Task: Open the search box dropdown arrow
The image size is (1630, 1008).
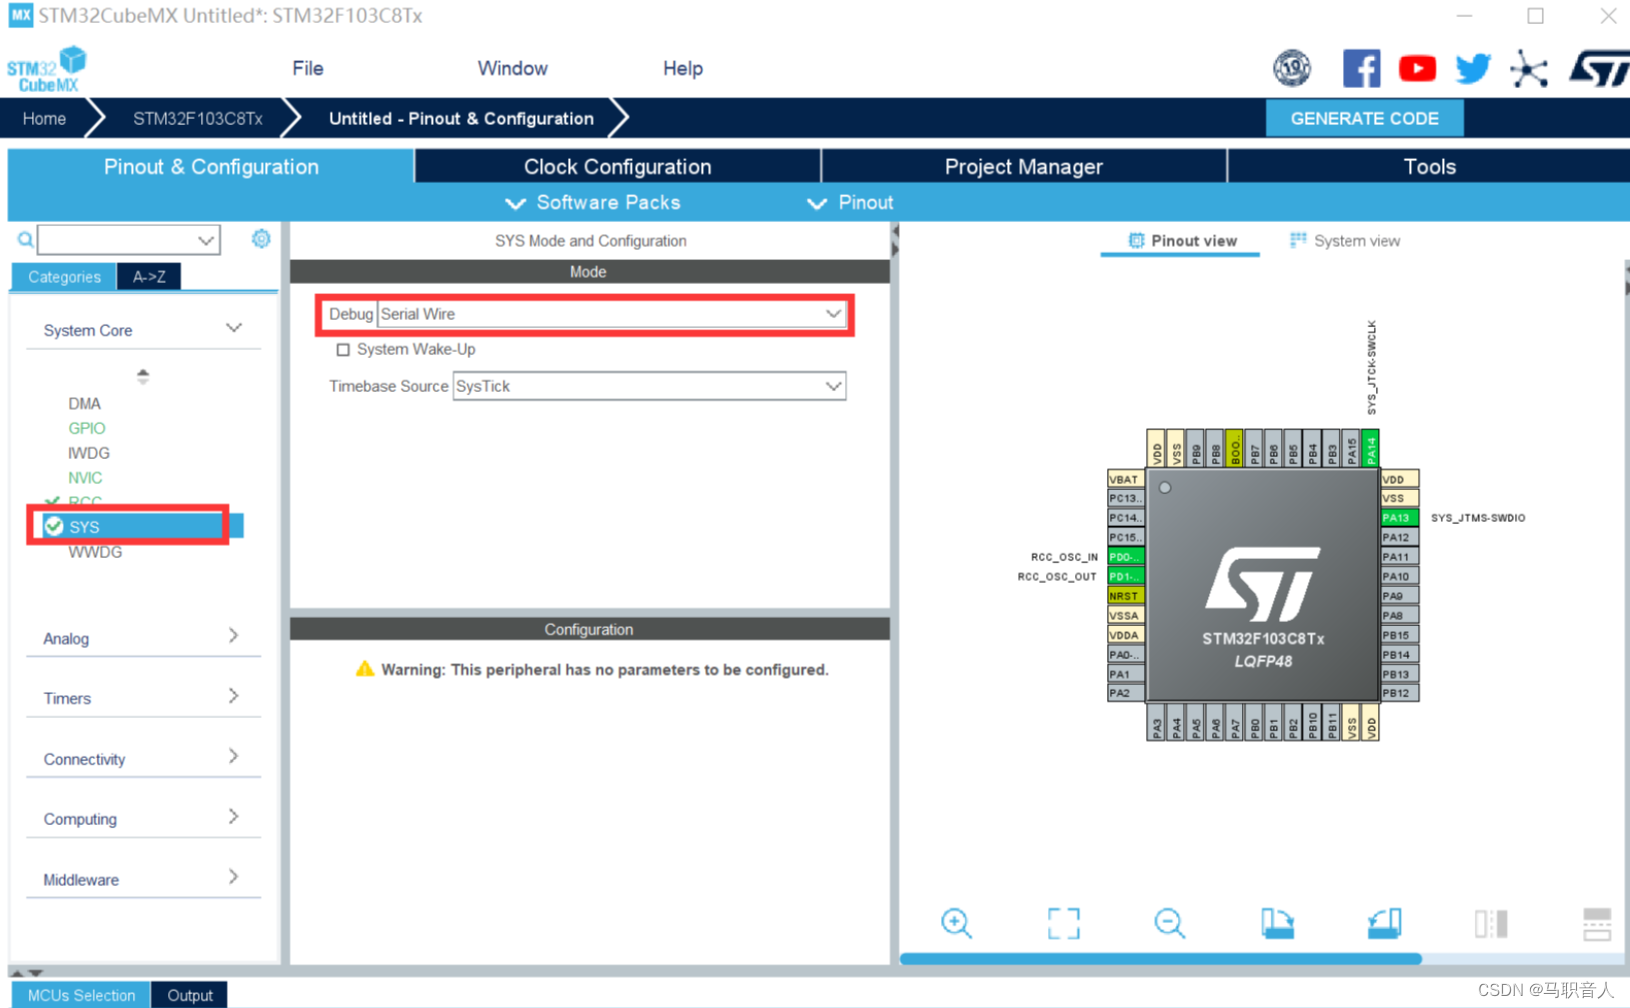Action: click(205, 240)
